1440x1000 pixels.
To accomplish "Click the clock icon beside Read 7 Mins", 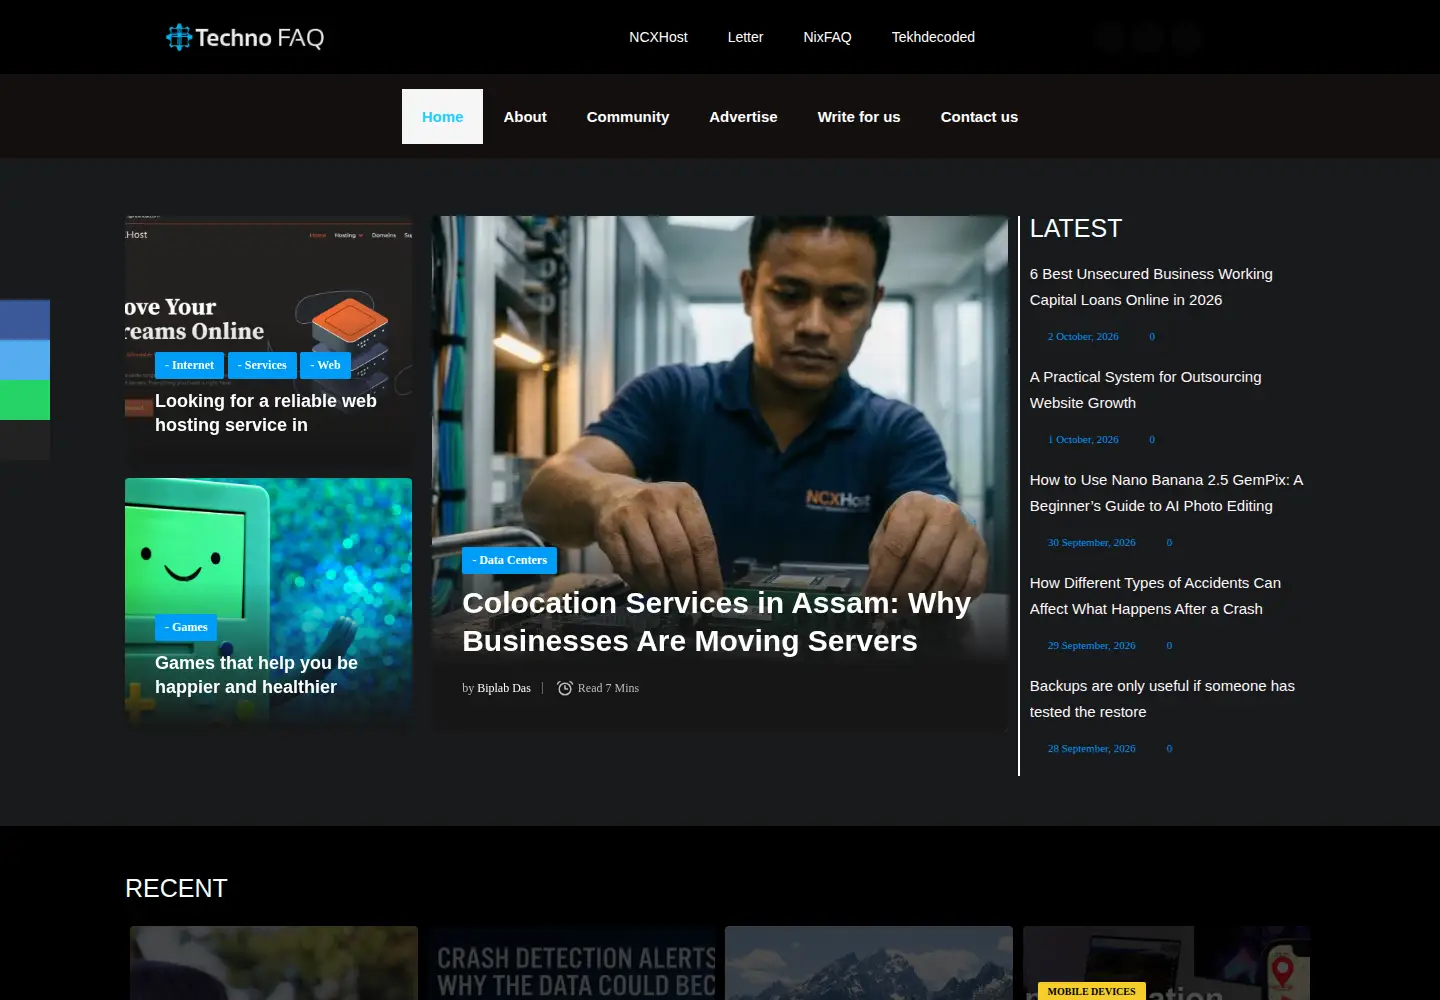I will click(x=565, y=688).
